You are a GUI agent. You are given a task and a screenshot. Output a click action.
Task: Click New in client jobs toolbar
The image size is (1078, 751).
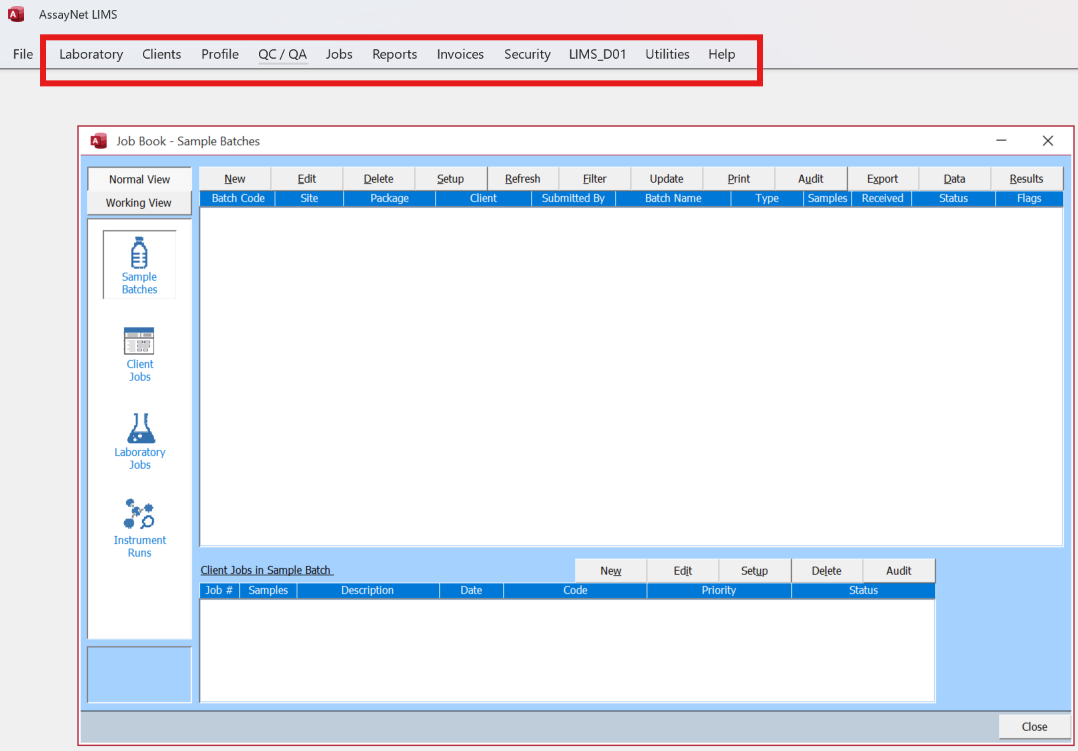pyautogui.click(x=610, y=571)
